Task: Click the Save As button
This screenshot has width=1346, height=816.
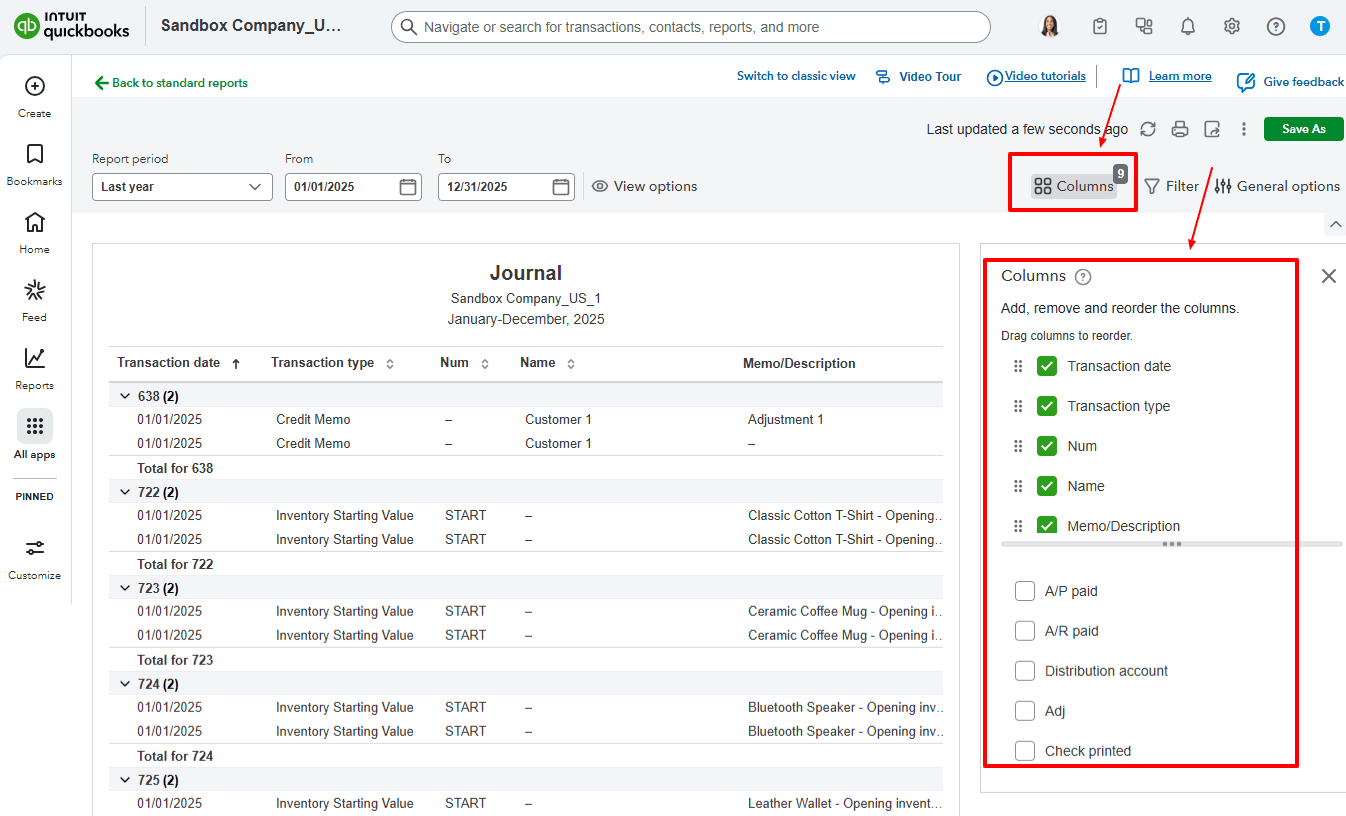Action: pyautogui.click(x=1303, y=129)
